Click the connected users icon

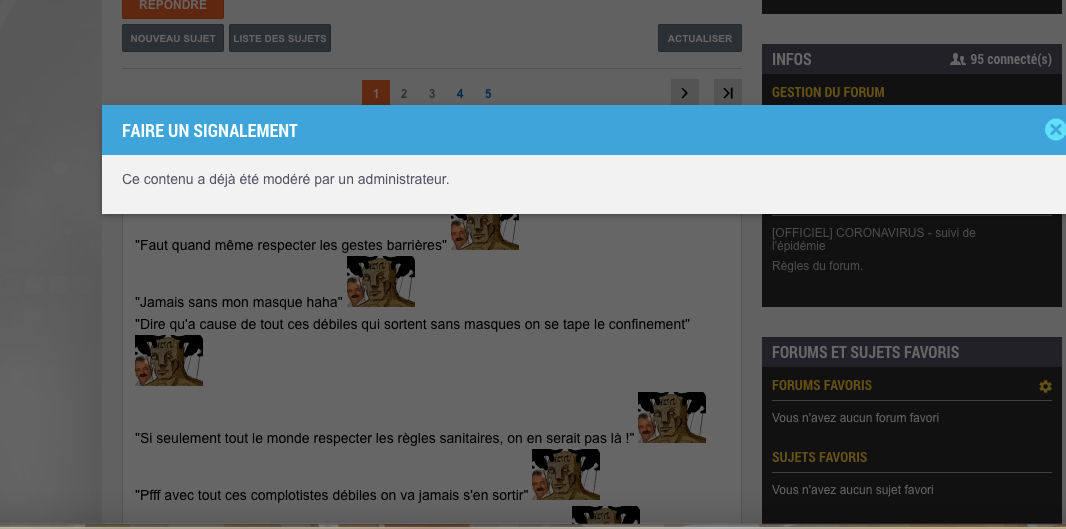(957, 60)
